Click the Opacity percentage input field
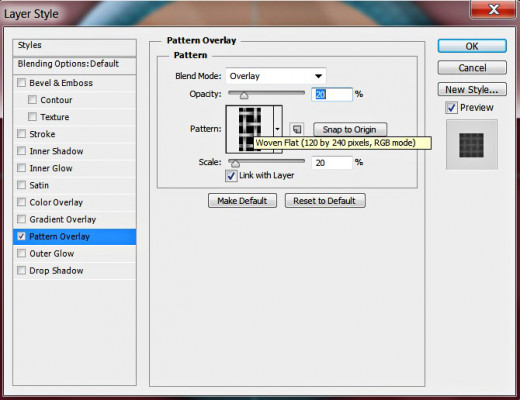Viewport: 520px width, 400px height. click(332, 94)
